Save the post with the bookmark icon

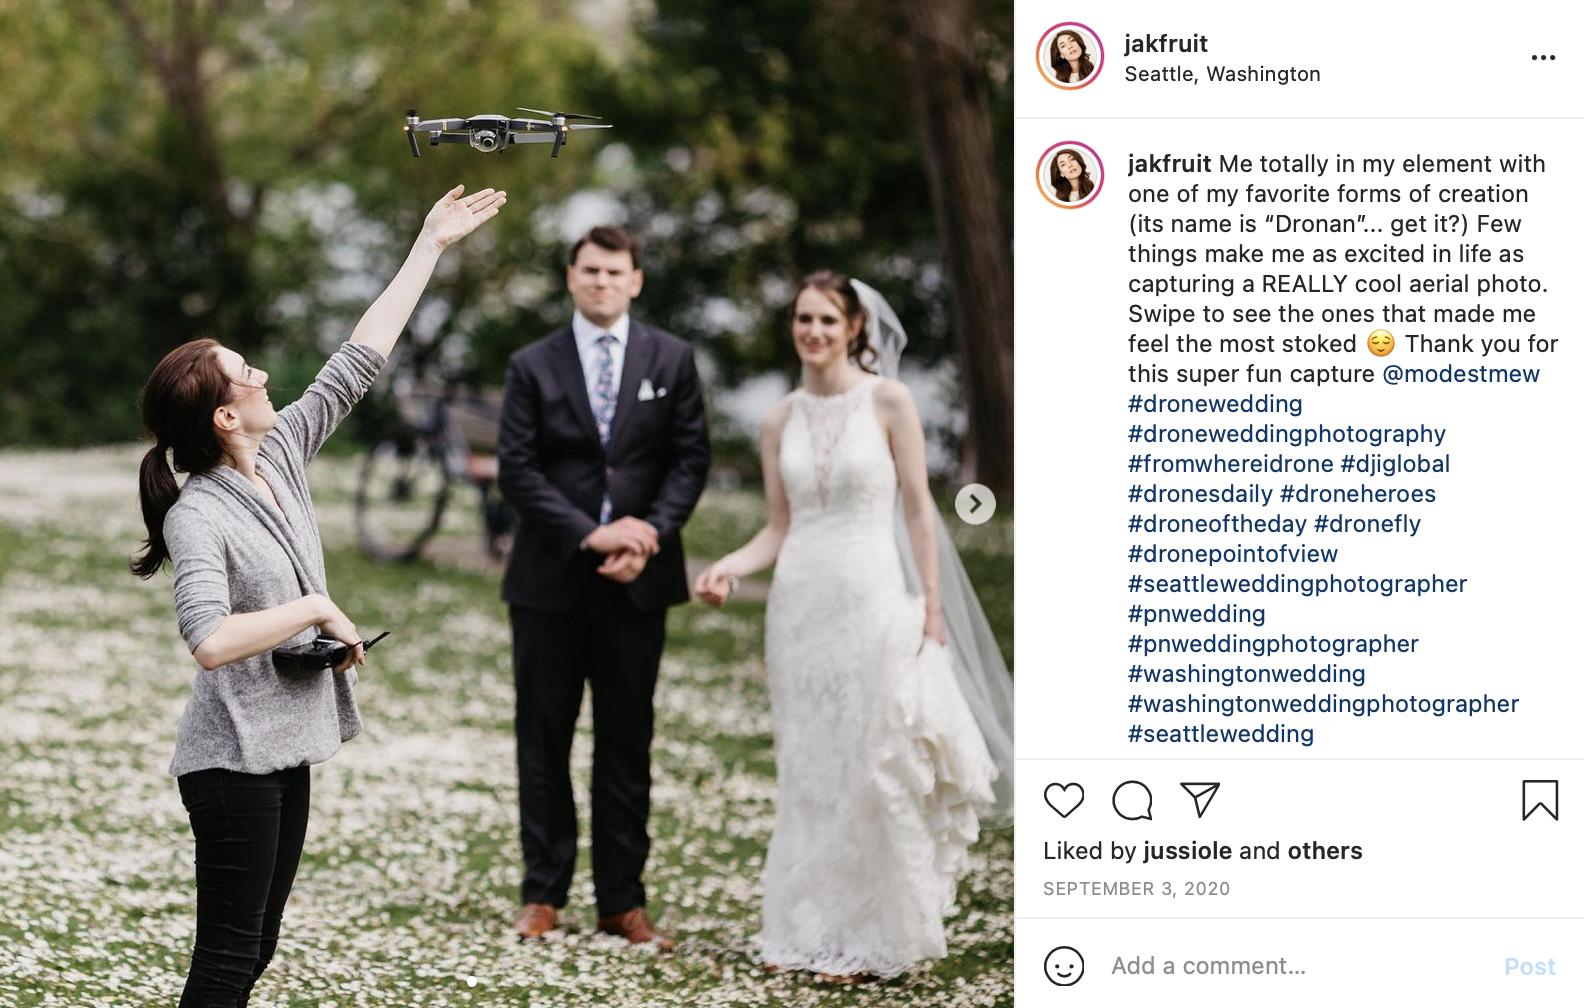[1540, 800]
